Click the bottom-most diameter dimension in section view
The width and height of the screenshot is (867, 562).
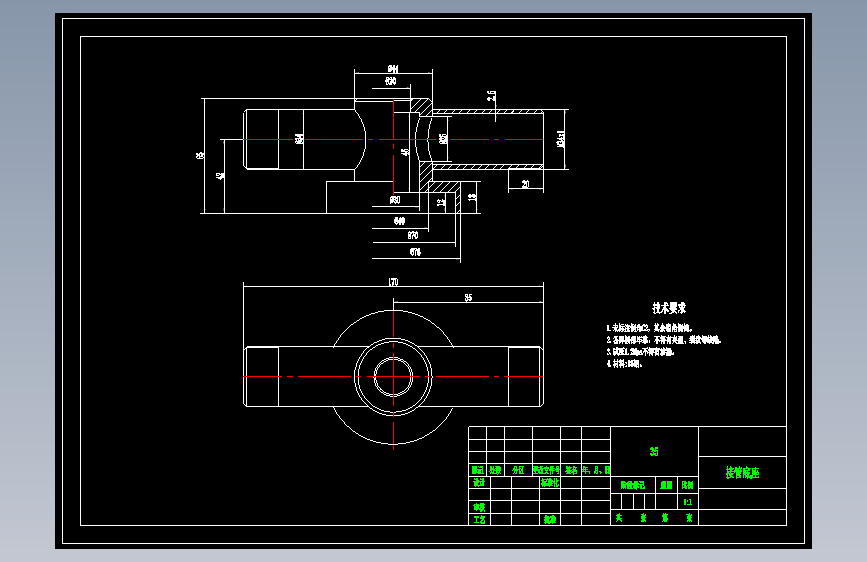click(415, 252)
